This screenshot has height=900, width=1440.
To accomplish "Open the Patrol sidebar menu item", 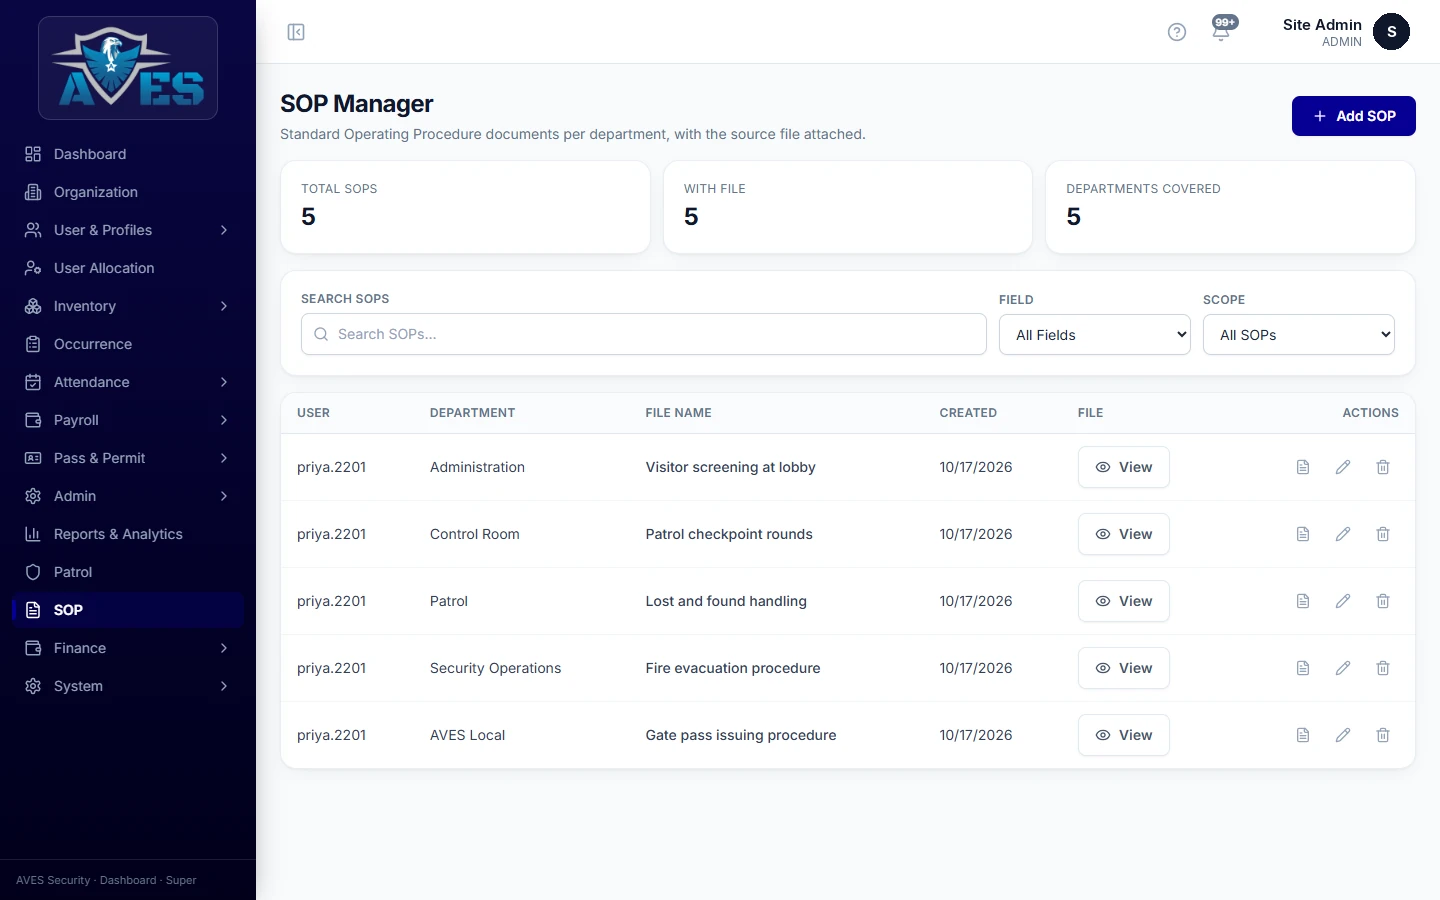I will click(128, 572).
